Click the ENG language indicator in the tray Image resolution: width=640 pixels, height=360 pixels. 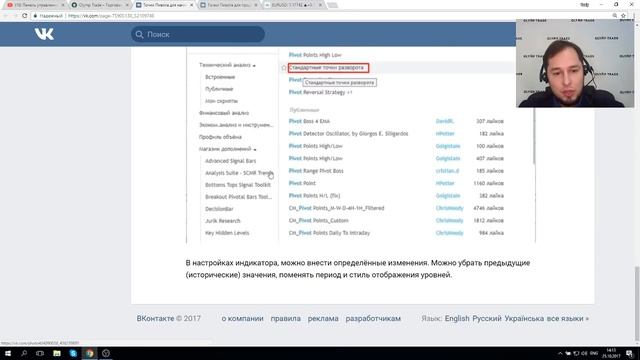(x=594, y=353)
